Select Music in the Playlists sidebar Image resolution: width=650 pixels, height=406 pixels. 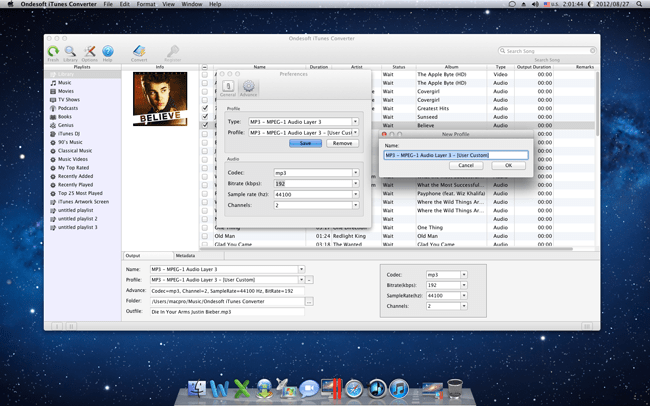coord(65,83)
